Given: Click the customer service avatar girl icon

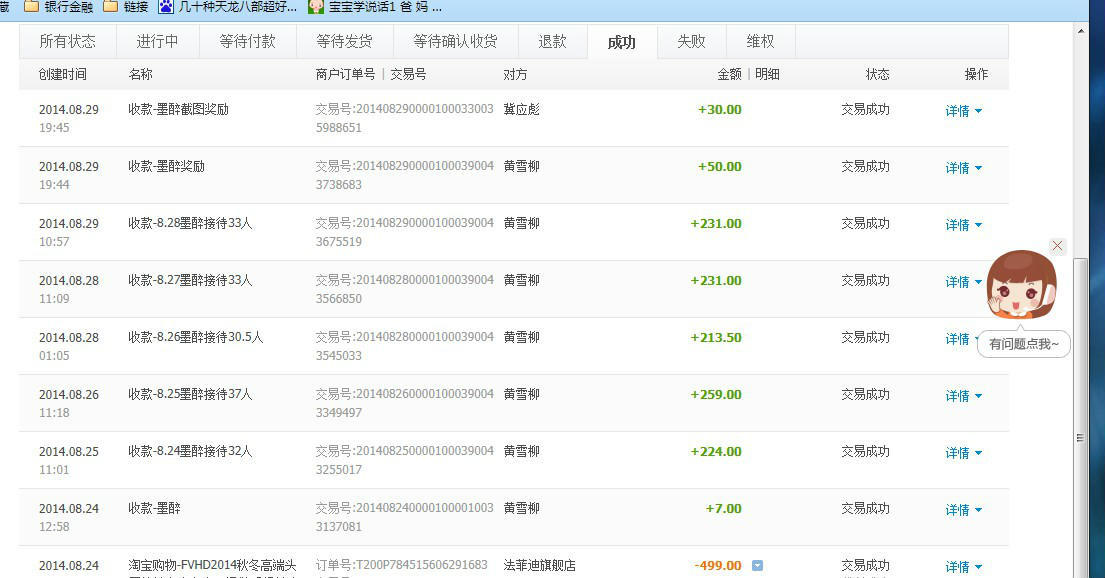Looking at the screenshot, I should point(1021,284).
